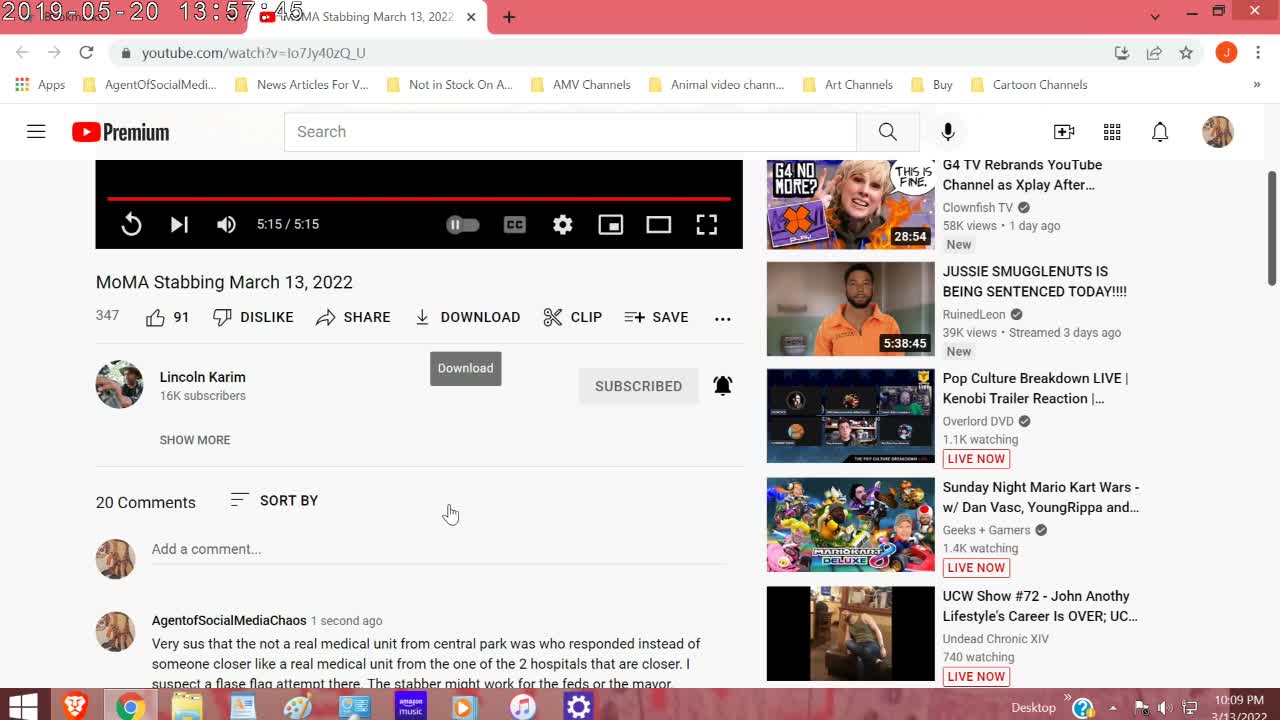The image size is (1280, 720).
Task: Click the red video progress bar
Action: pos(419,199)
